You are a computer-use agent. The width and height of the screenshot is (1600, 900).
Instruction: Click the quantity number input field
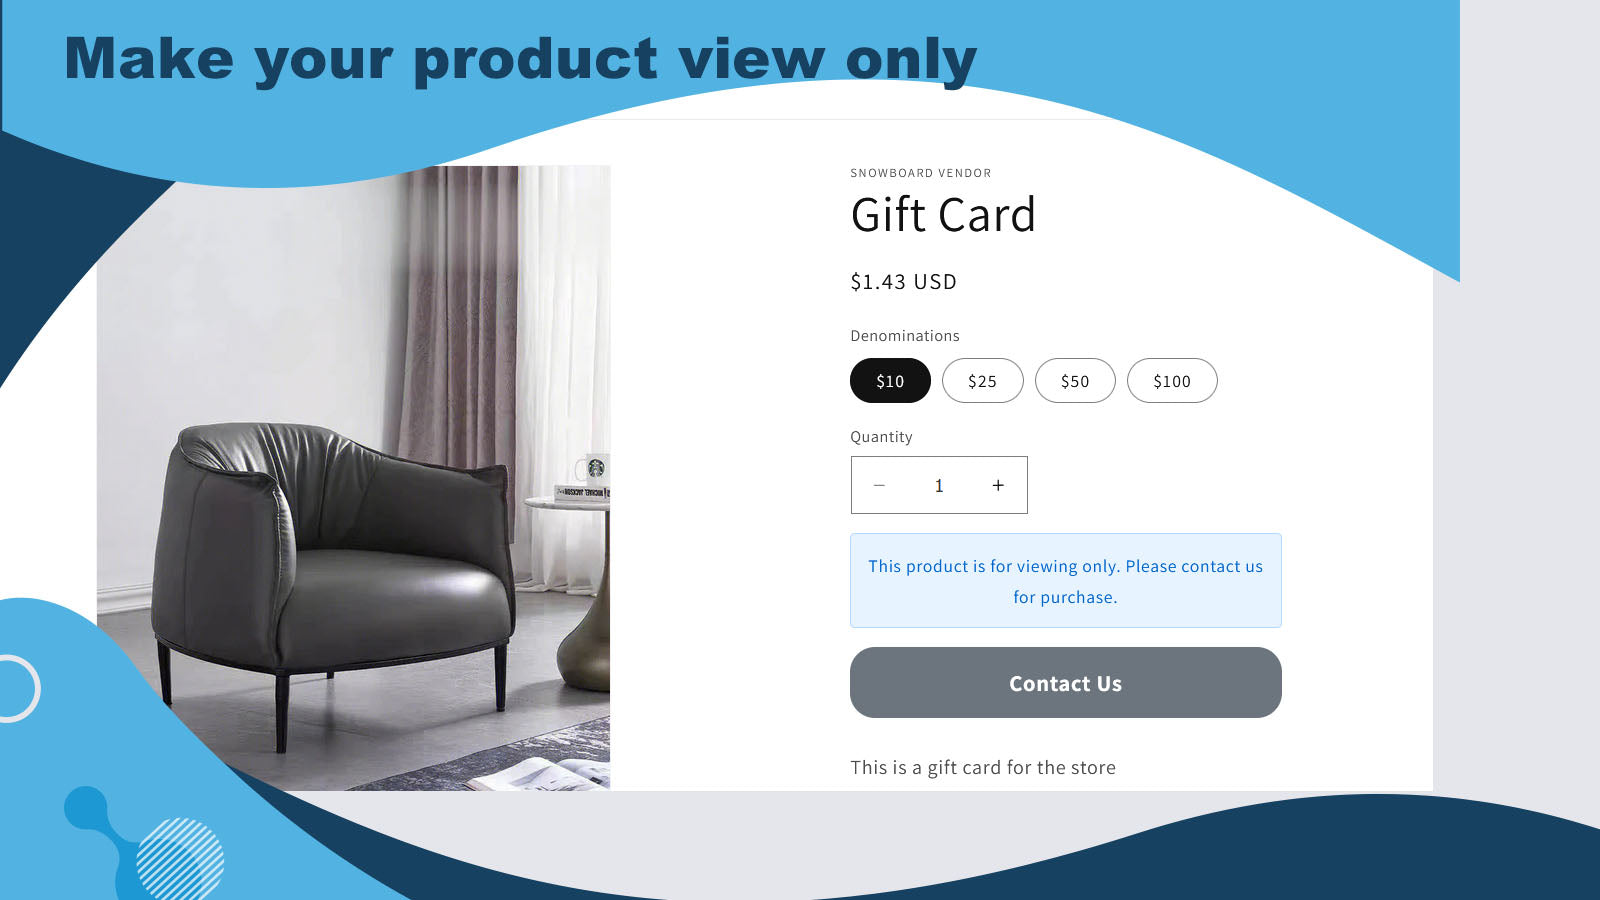pyautogui.click(x=939, y=485)
